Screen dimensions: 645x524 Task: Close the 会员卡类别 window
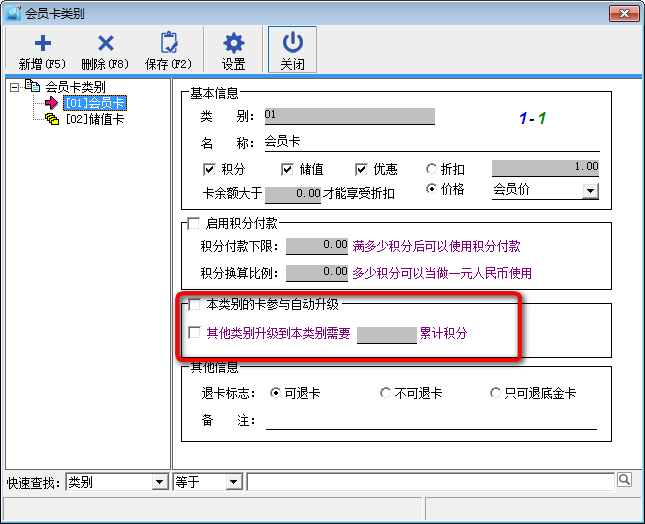point(624,14)
